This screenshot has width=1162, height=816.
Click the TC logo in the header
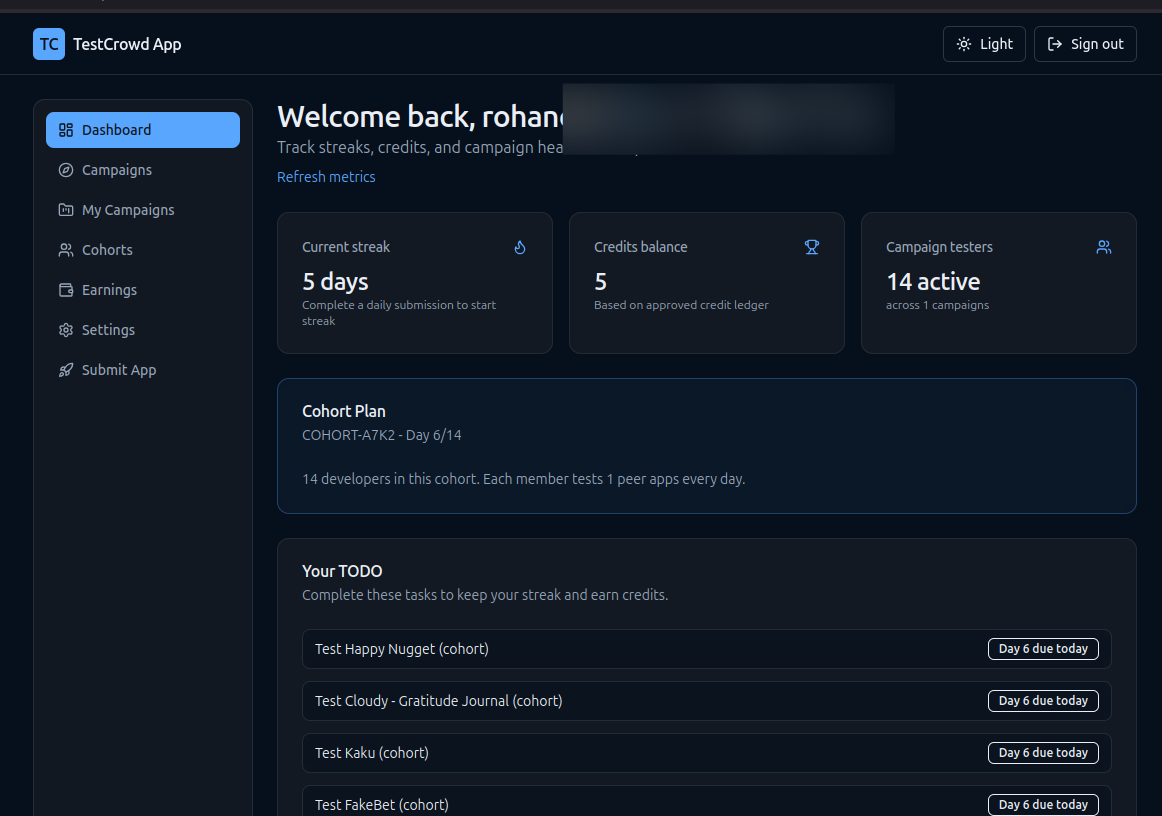click(x=48, y=44)
